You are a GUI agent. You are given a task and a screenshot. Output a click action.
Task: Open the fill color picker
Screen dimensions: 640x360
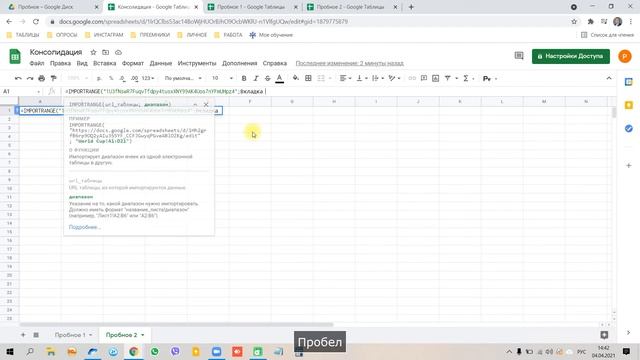(x=296, y=78)
